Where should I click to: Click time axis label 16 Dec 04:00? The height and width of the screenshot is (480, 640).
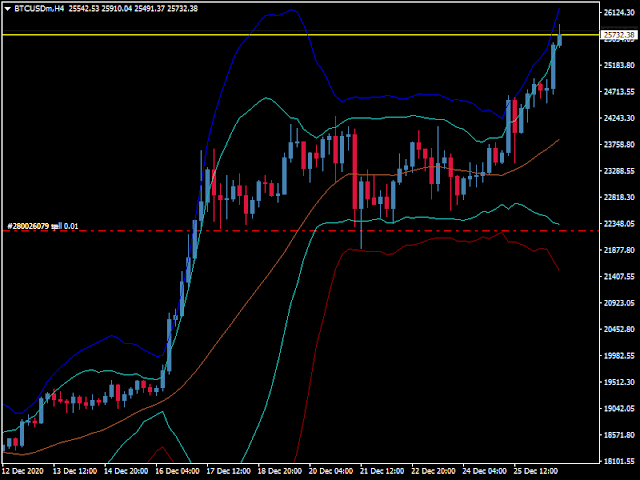coord(177,471)
